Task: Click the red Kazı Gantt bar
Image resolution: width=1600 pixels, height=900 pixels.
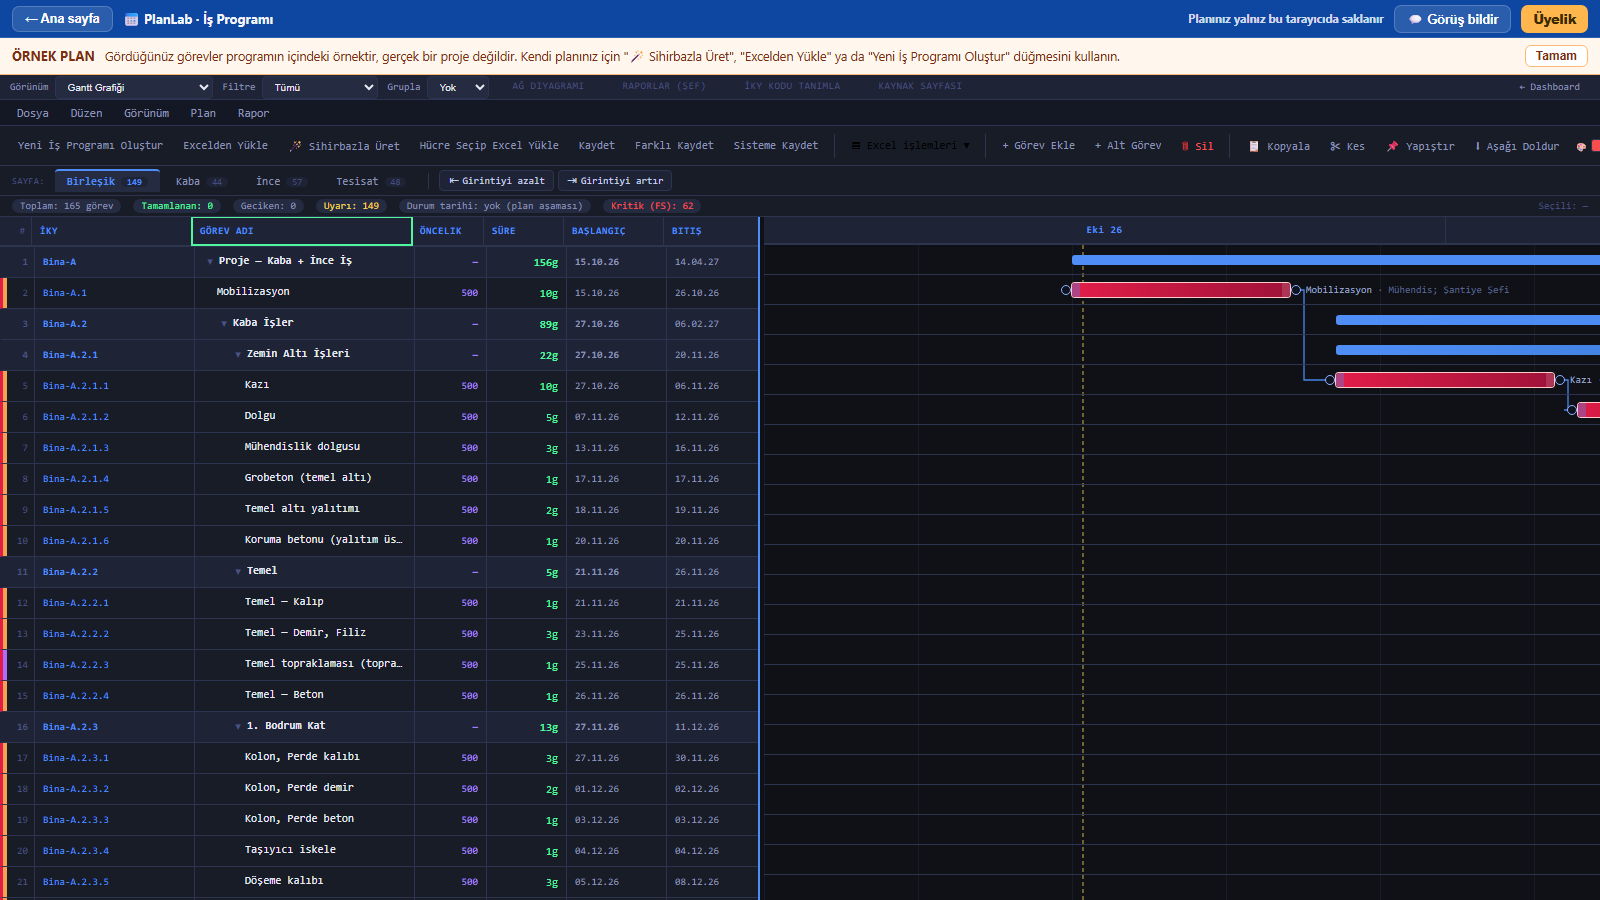Action: [x=1445, y=380]
